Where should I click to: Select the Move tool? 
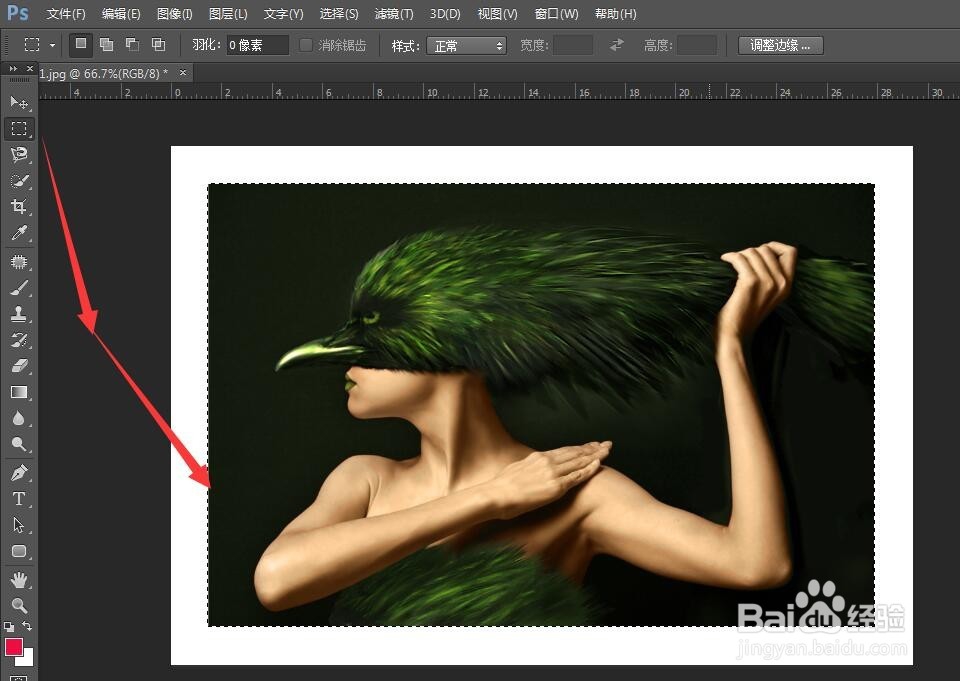[19, 102]
